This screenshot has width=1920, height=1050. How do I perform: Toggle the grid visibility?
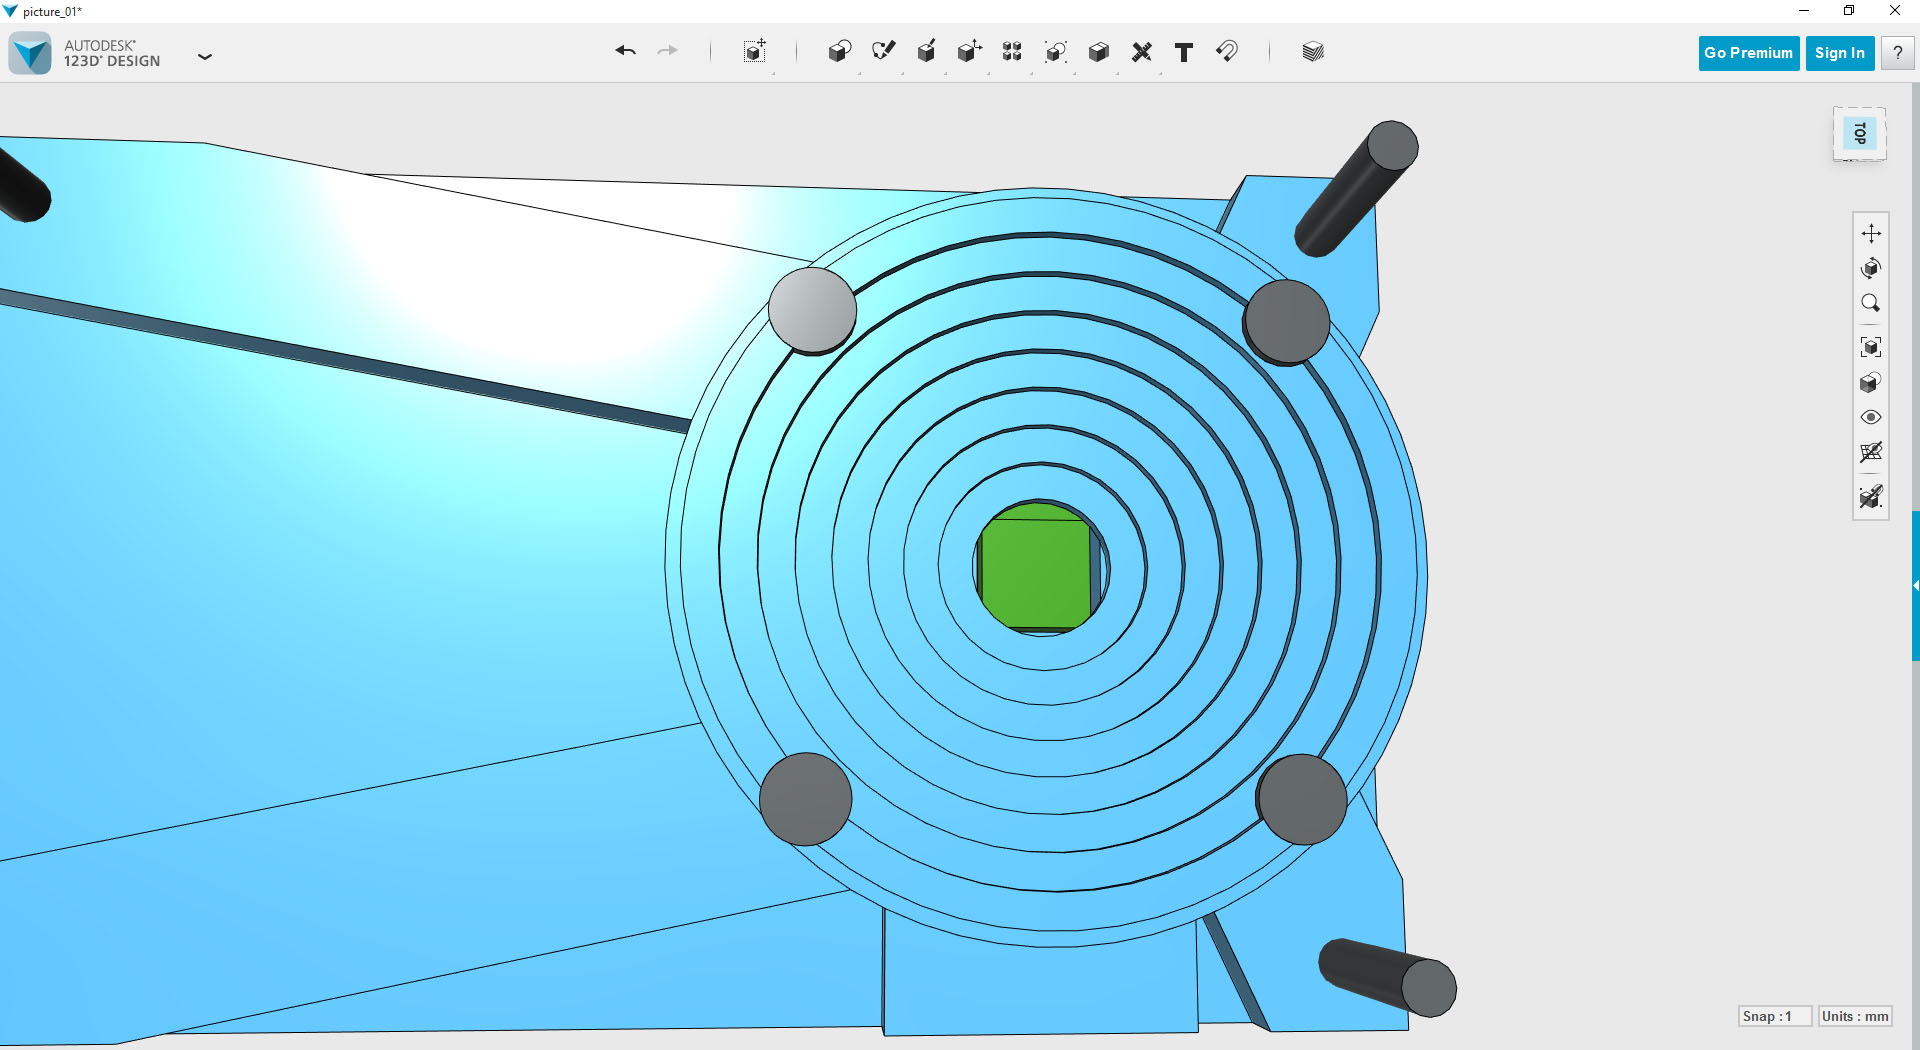coord(1871,452)
